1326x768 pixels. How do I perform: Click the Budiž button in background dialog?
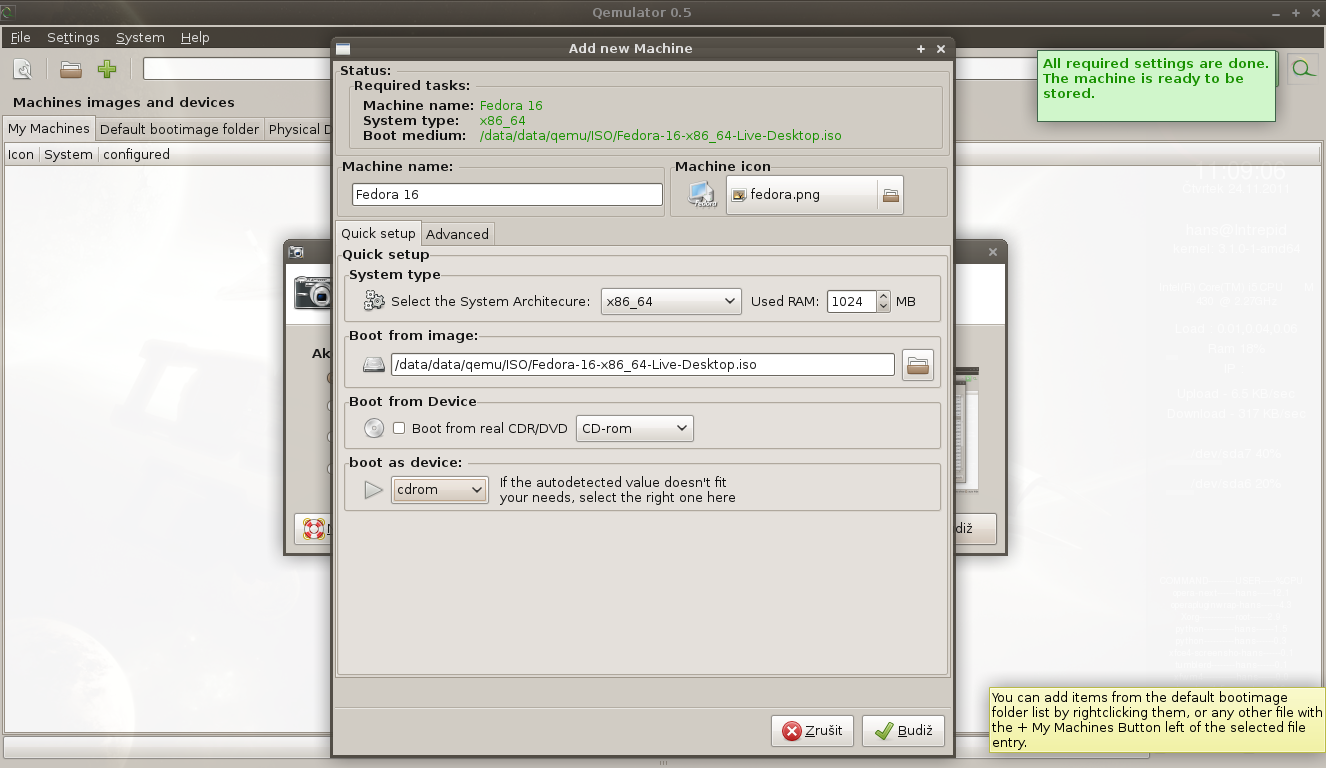coord(975,529)
